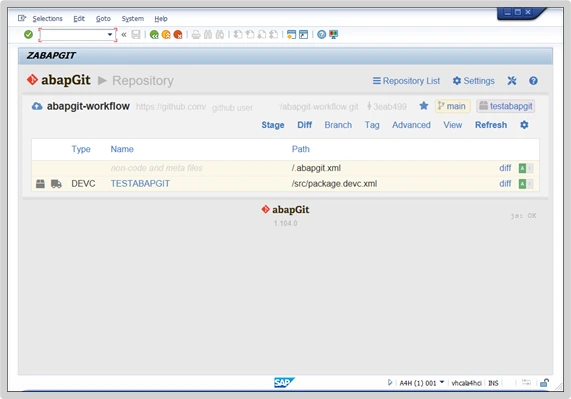Image resolution: width=571 pixels, height=399 pixels.
Task: Click the orange Exit icon
Action: click(x=166, y=35)
